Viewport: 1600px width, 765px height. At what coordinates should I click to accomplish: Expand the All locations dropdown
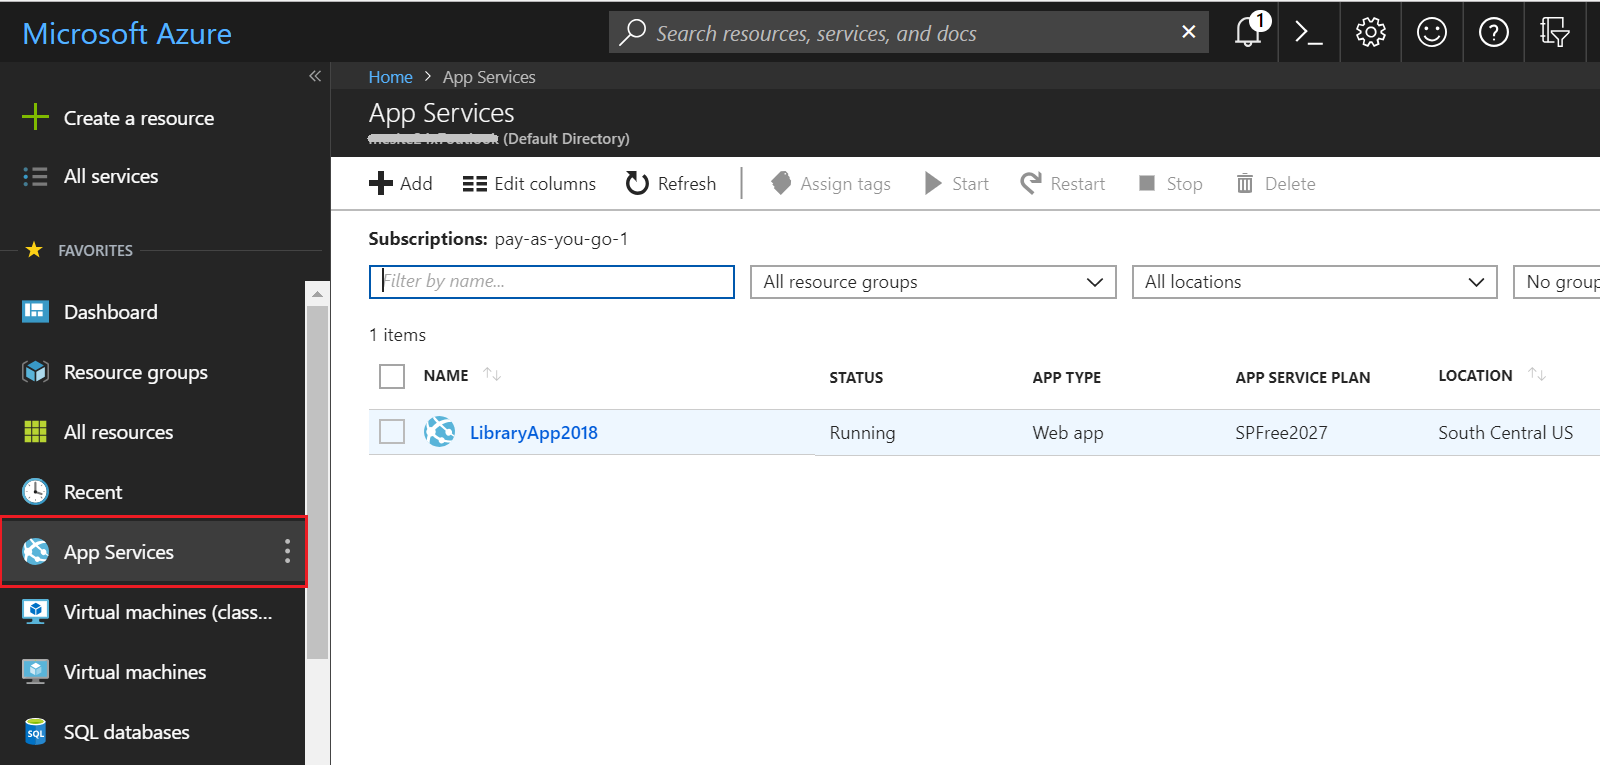click(x=1314, y=282)
